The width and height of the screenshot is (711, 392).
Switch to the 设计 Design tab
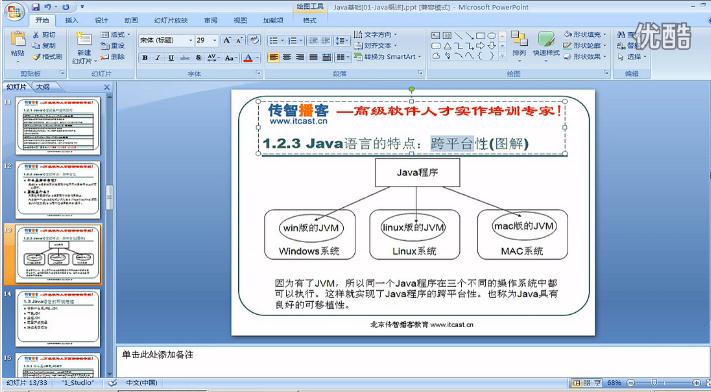[102, 20]
